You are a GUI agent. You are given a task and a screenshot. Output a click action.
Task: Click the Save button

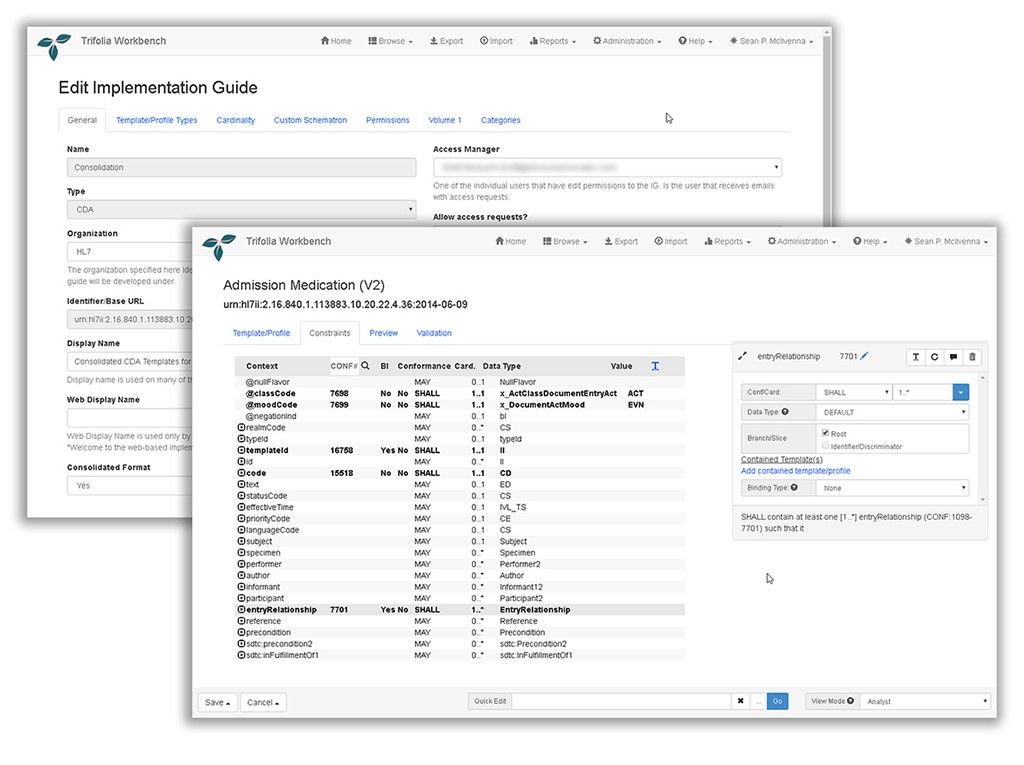click(x=217, y=702)
